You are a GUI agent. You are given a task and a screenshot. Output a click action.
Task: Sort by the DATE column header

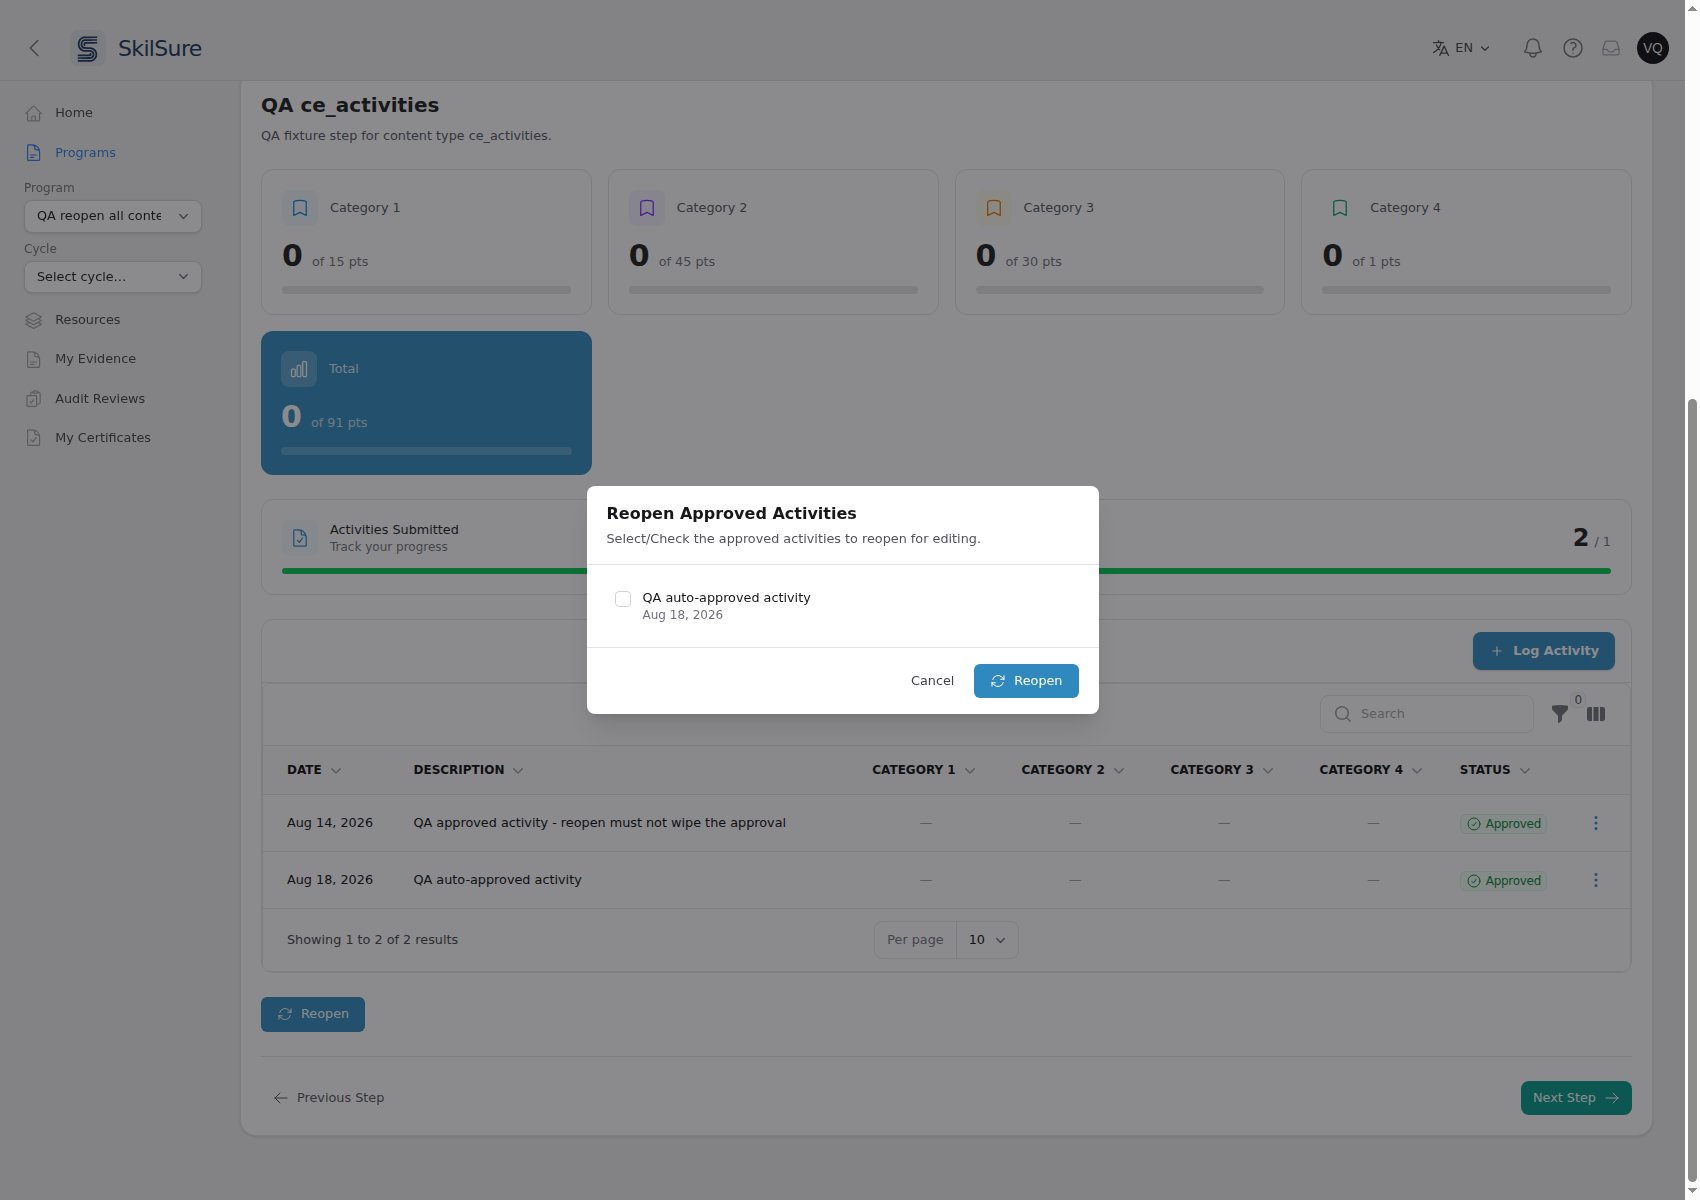(314, 770)
